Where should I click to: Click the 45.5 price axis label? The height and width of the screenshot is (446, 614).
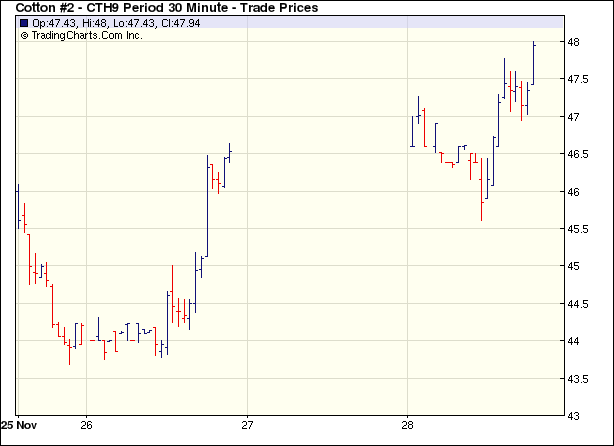(x=579, y=229)
